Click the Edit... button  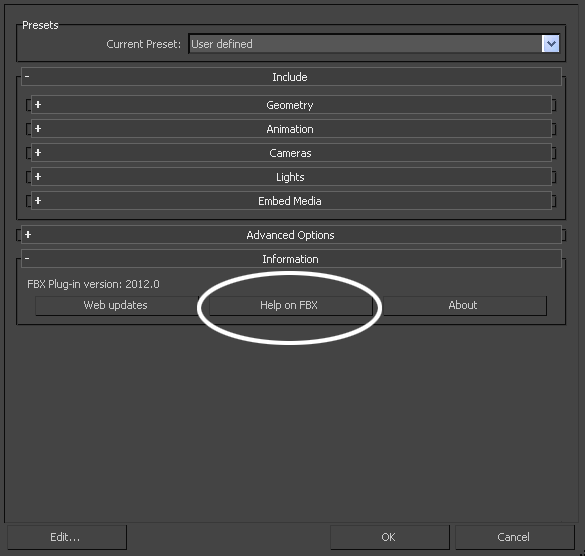pos(66,537)
